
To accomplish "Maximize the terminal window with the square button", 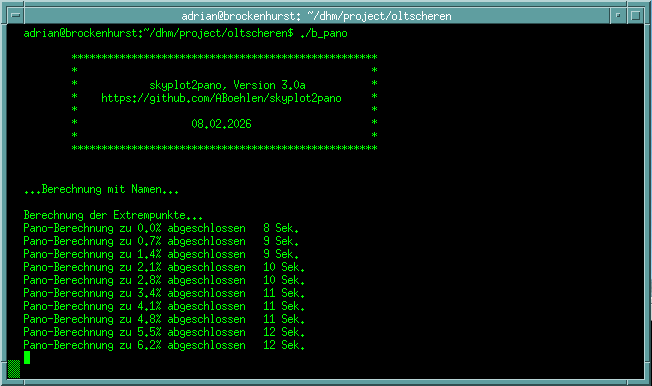I will coord(635,16).
